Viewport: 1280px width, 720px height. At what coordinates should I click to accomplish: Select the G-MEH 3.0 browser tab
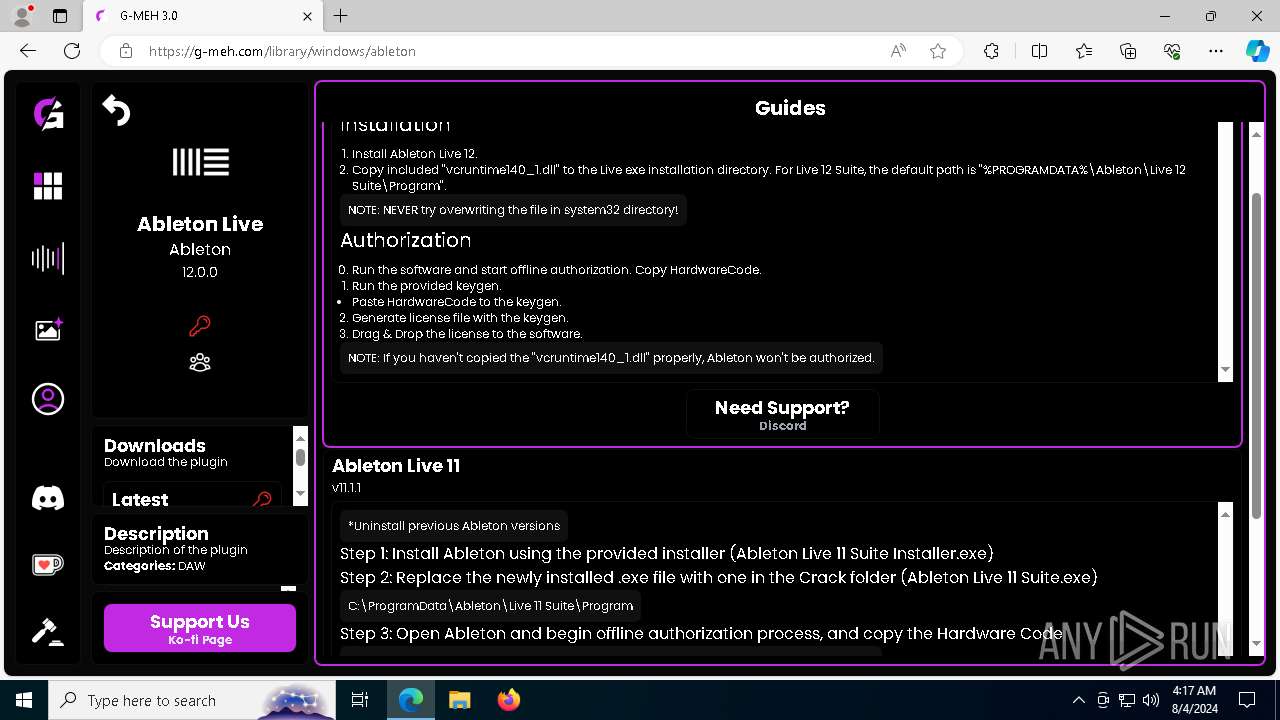[x=203, y=16]
